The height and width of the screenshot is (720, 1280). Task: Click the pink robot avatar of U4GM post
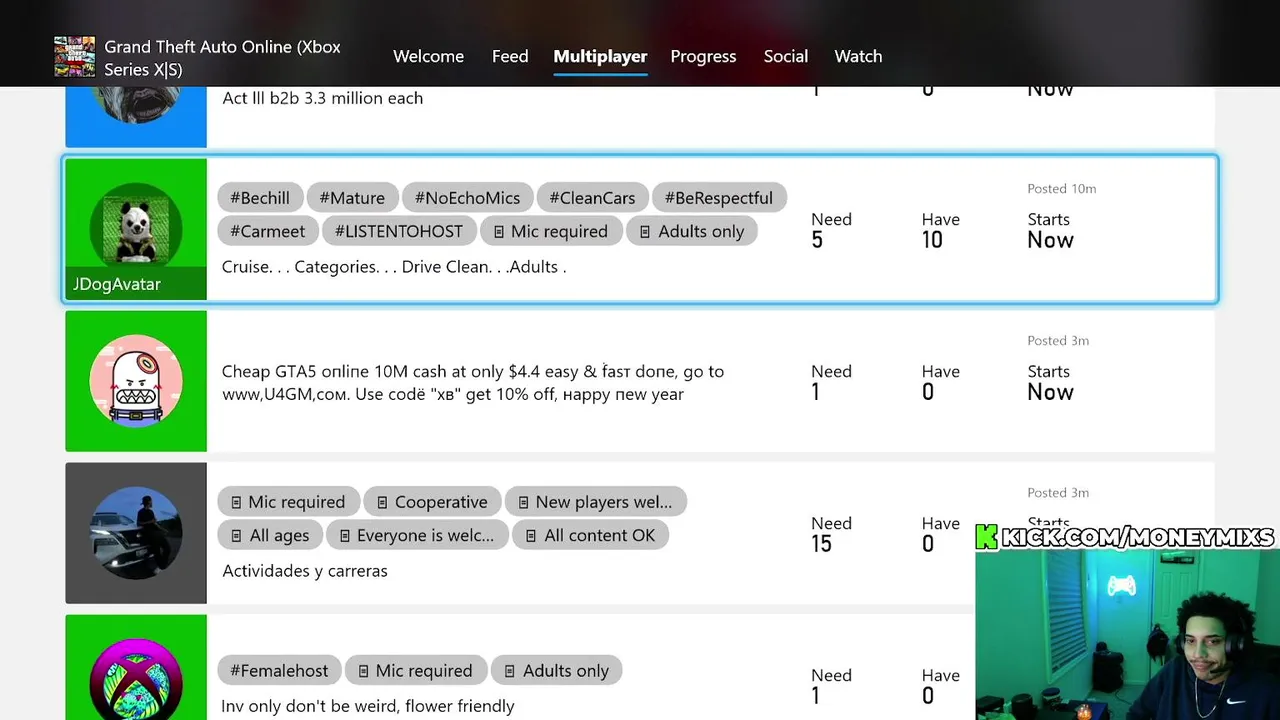pyautogui.click(x=136, y=381)
